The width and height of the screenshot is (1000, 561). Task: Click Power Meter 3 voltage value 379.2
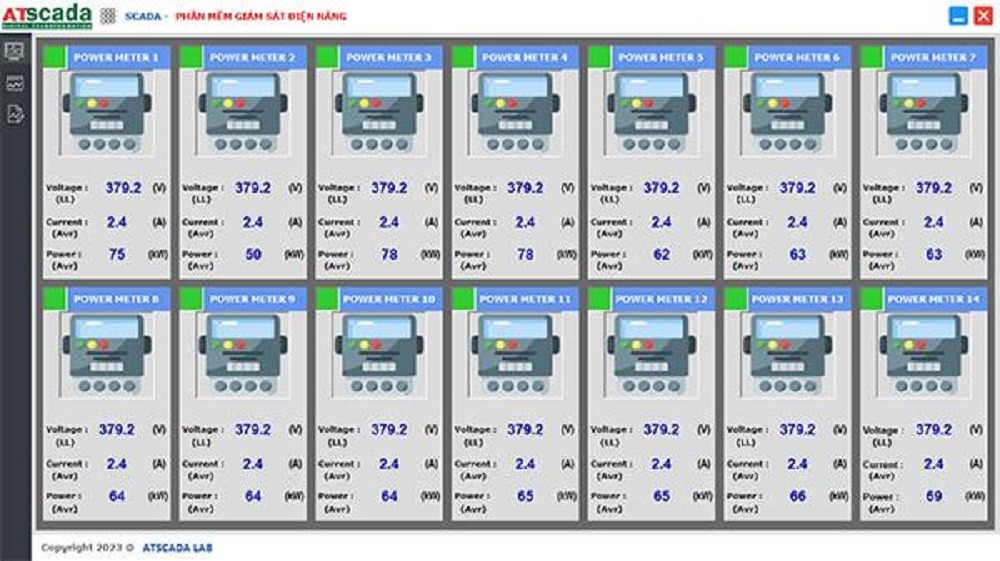tap(389, 187)
